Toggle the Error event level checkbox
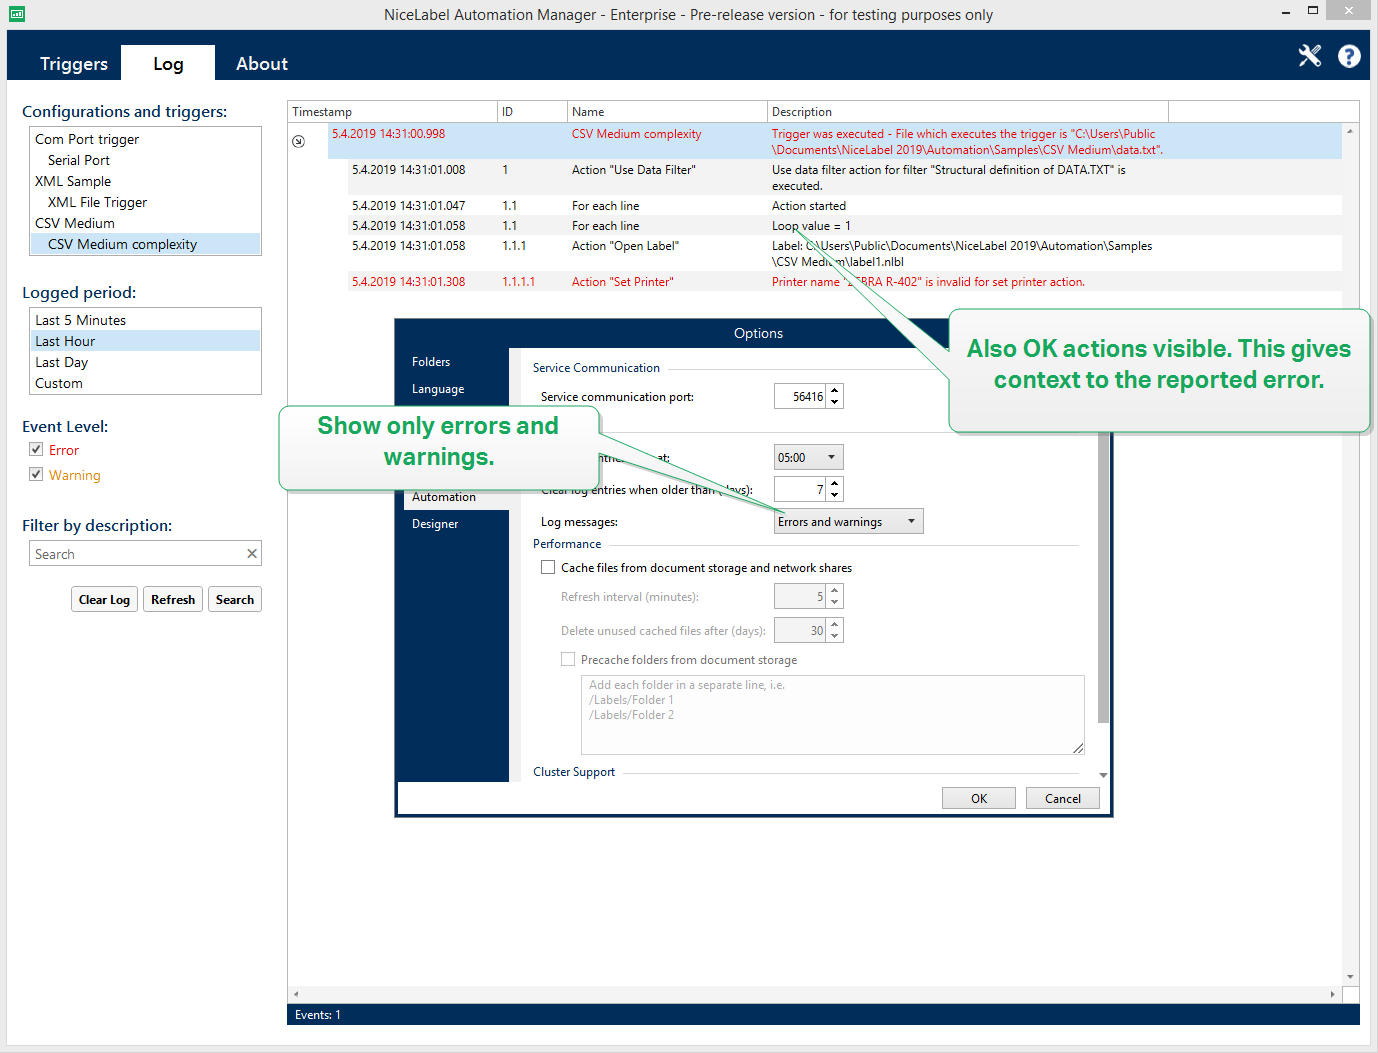Image resolution: width=1378 pixels, height=1053 pixels. point(36,450)
